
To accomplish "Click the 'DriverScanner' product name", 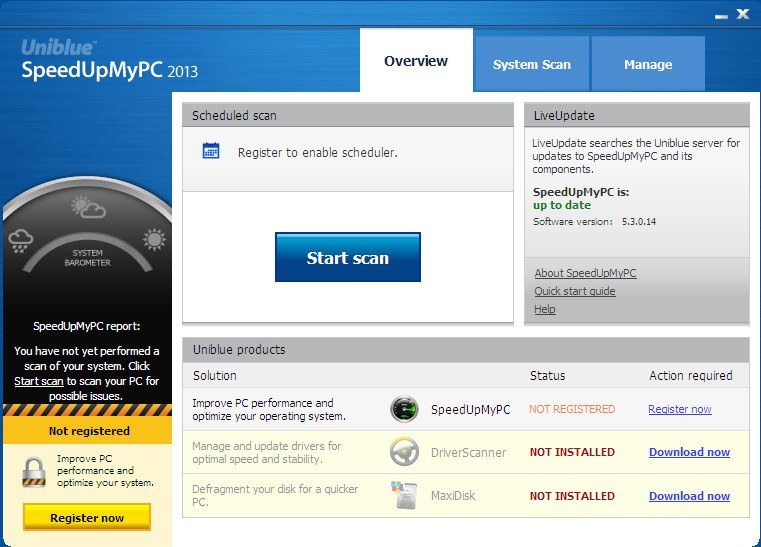I will (x=468, y=452).
